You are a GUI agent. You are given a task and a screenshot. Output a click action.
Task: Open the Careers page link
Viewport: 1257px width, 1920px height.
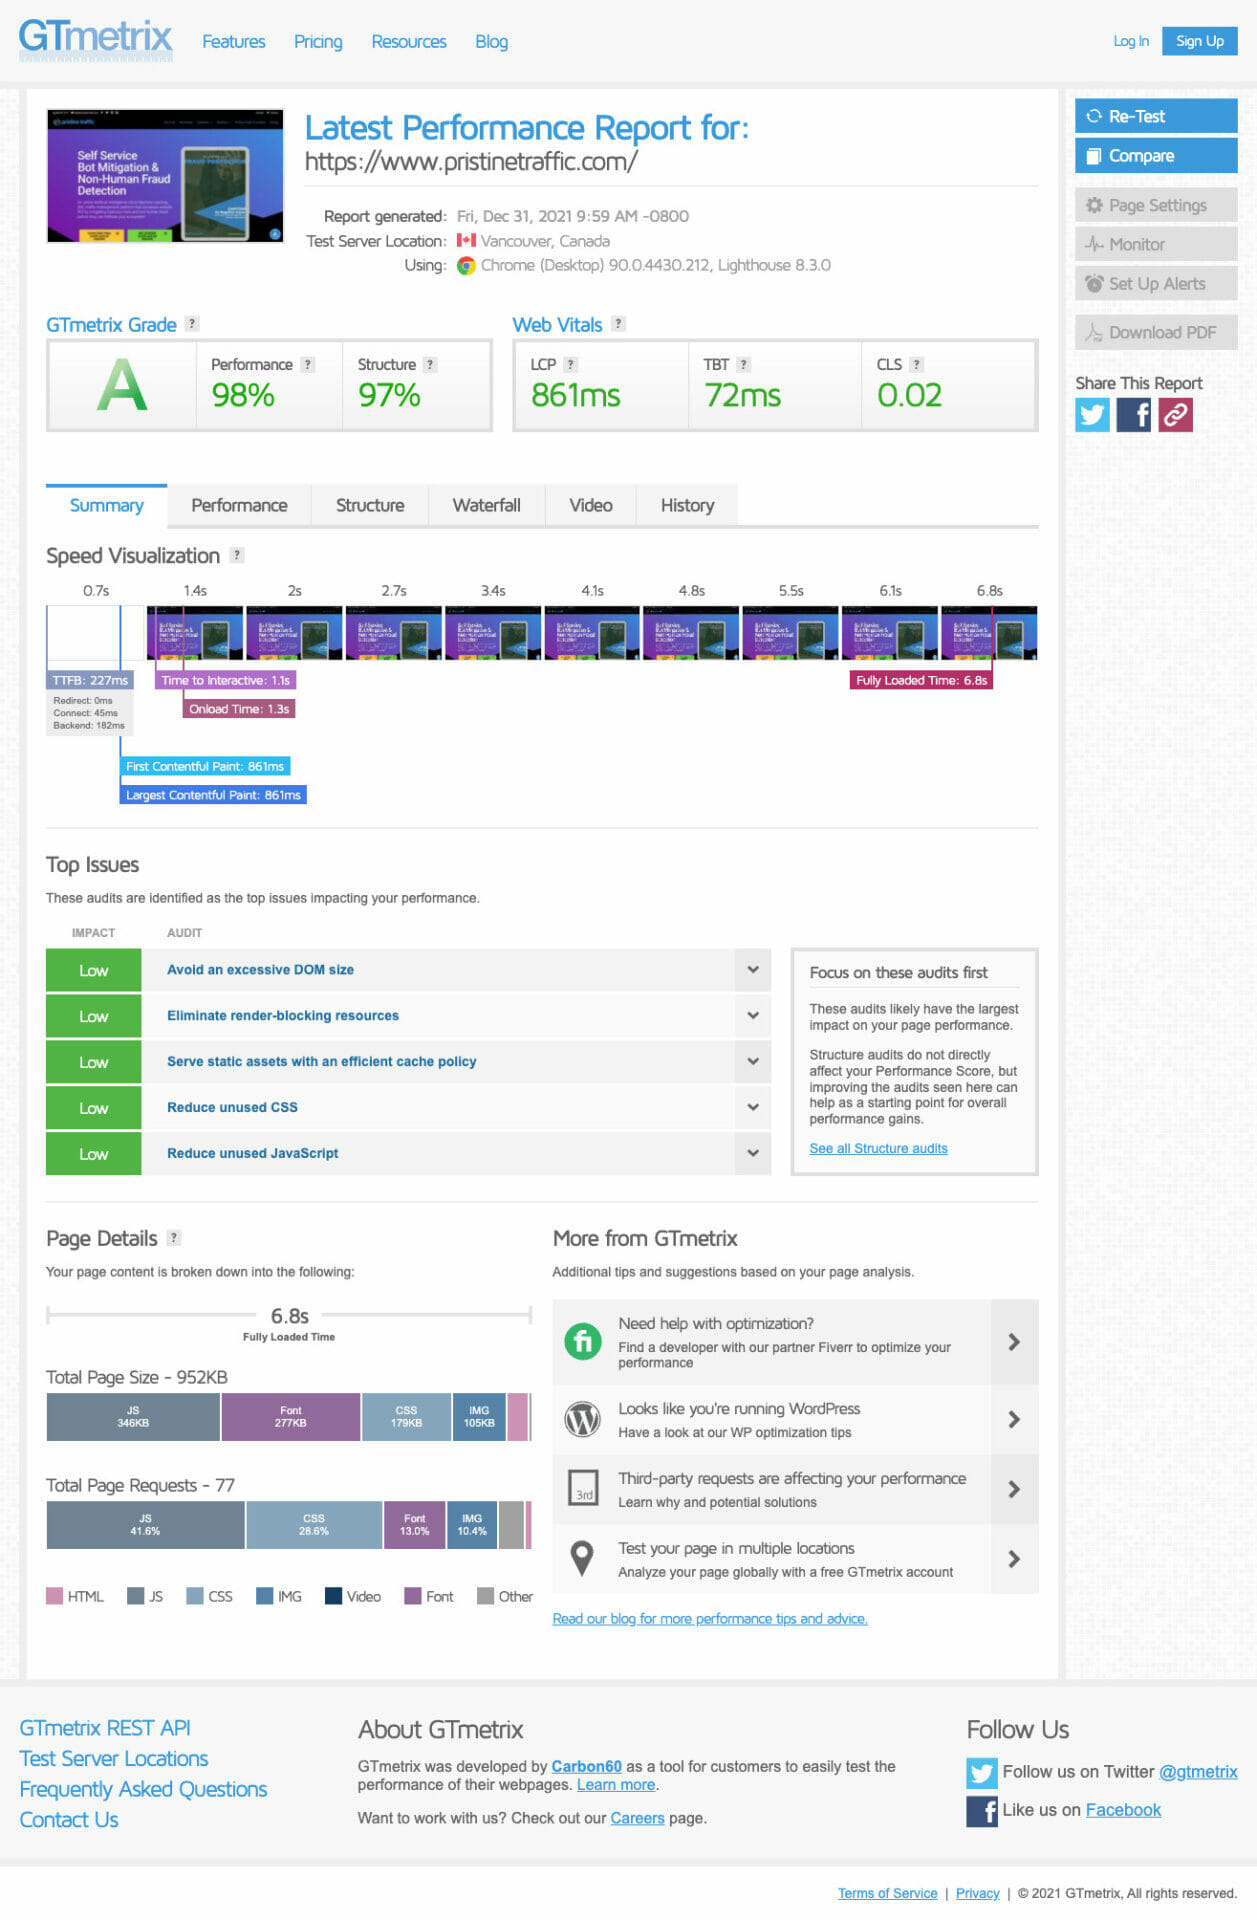(x=637, y=1818)
